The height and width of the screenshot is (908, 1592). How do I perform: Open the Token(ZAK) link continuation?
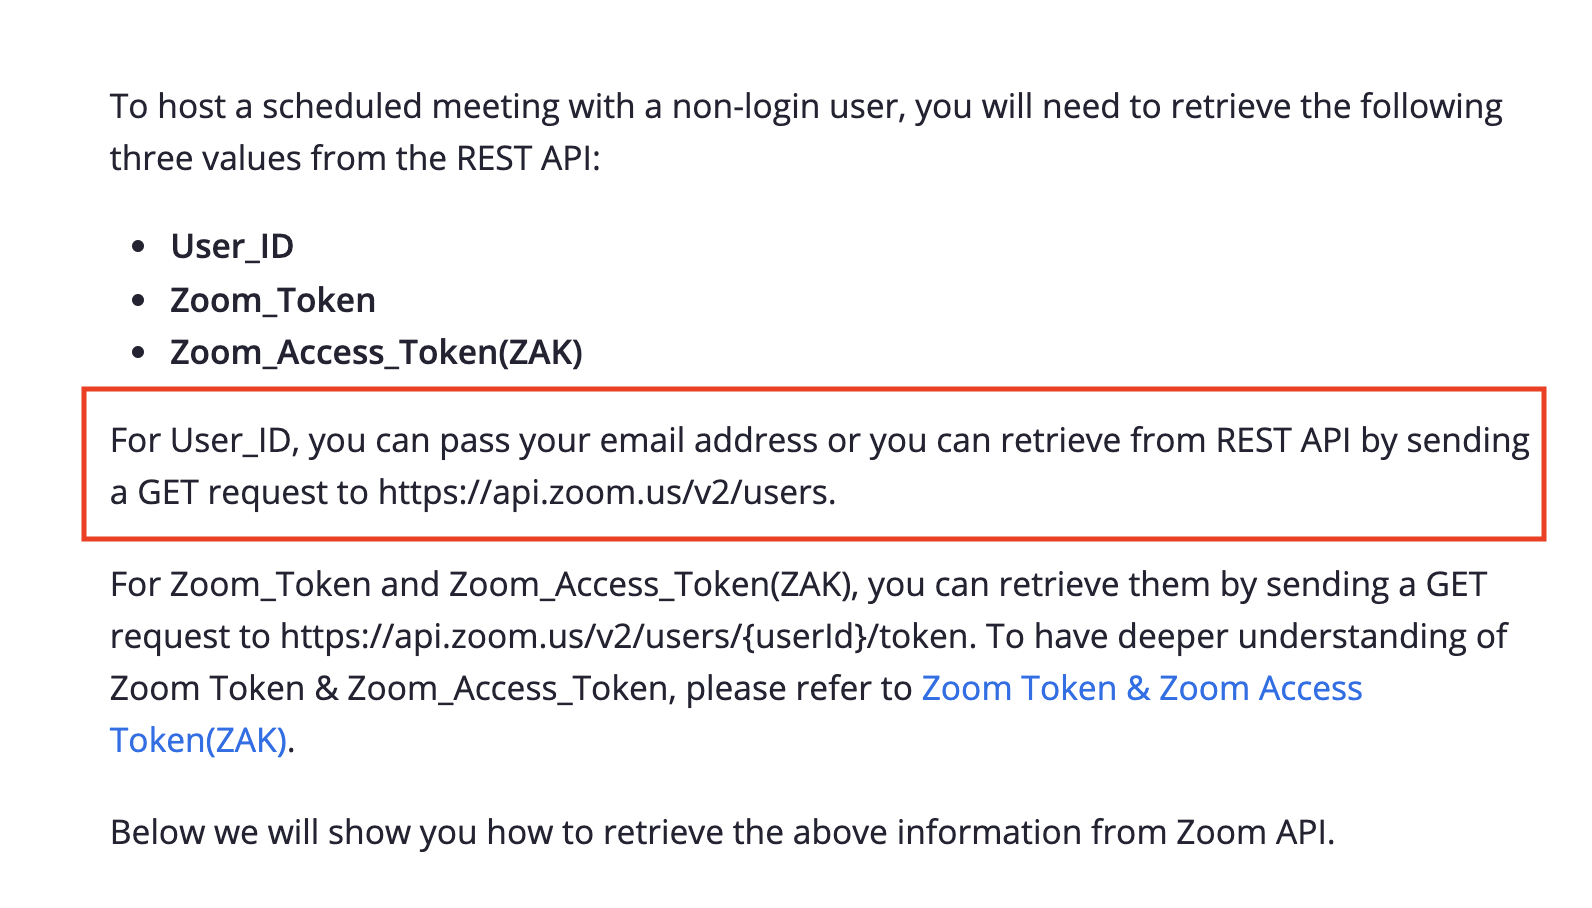[198, 741]
